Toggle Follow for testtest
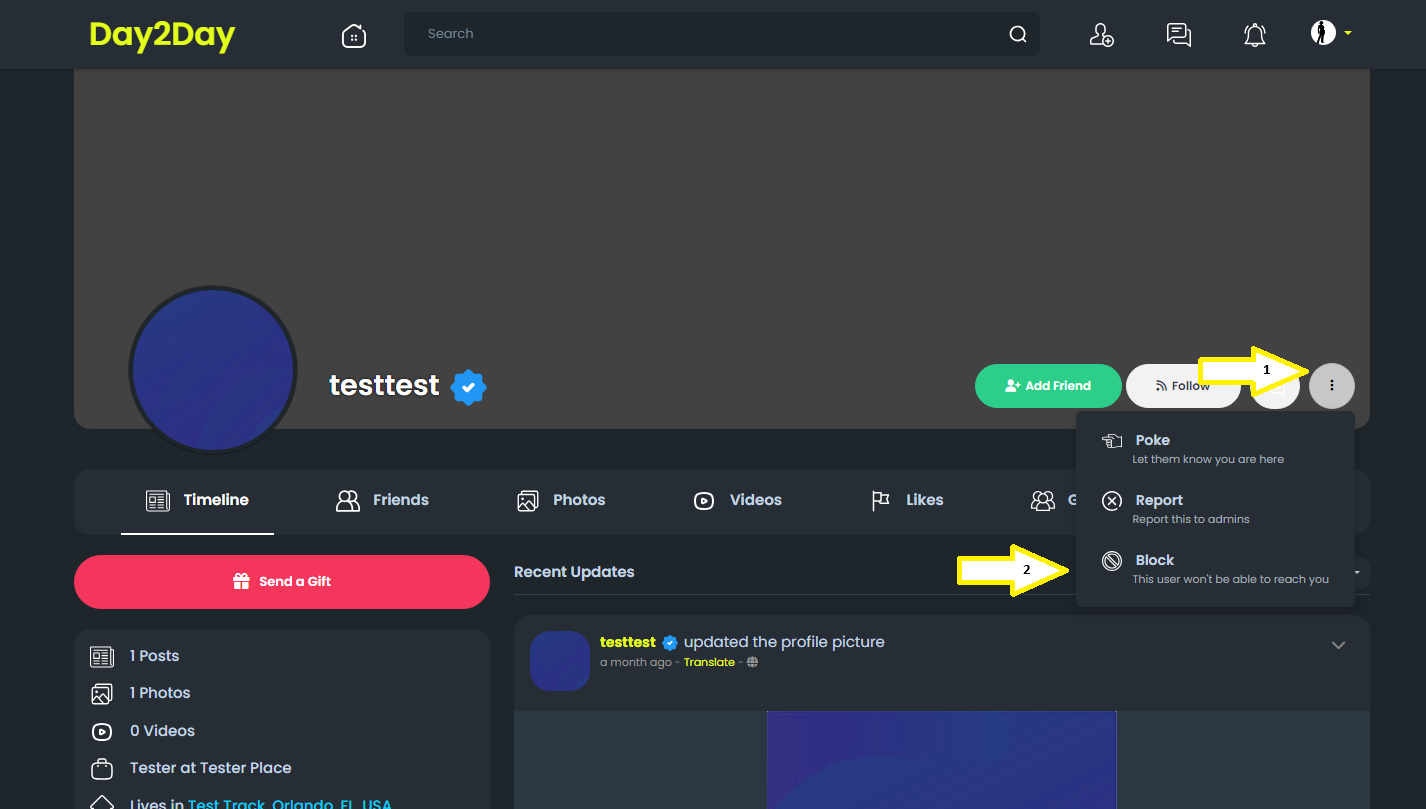 click(x=1183, y=385)
